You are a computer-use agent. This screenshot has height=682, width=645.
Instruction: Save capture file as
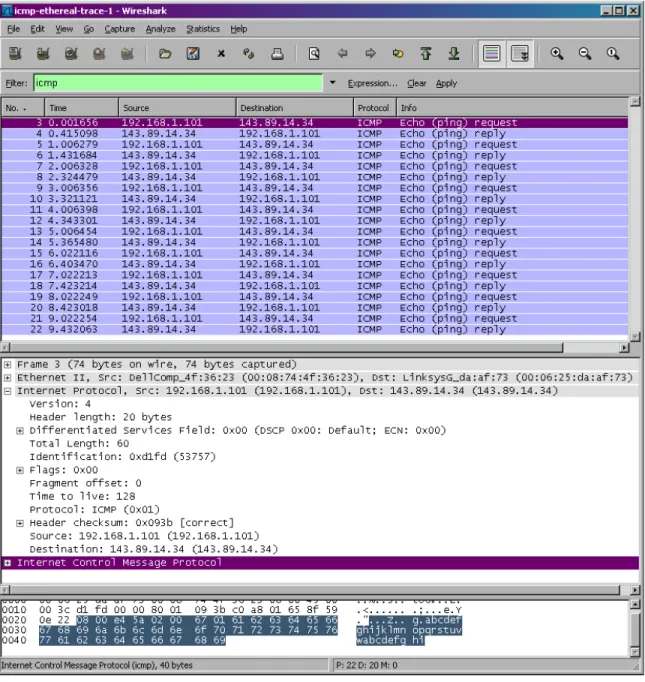click(193, 53)
